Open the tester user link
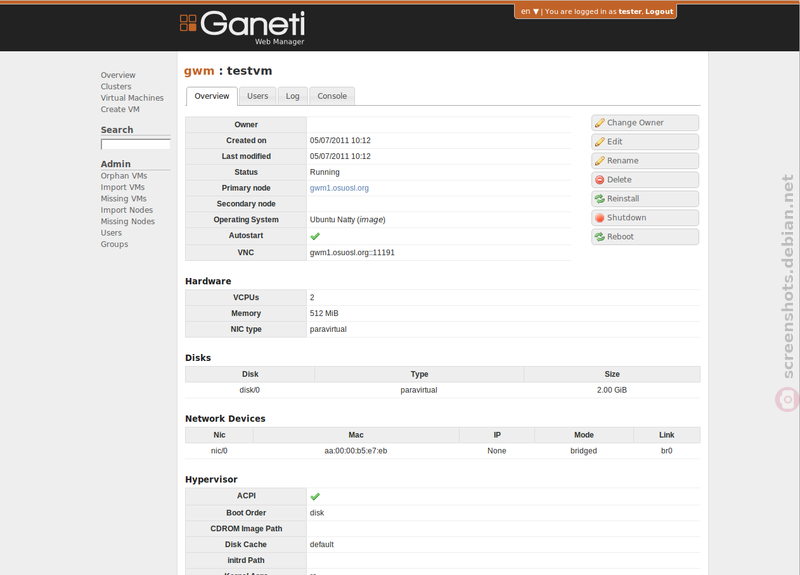This screenshot has width=800, height=575. point(630,11)
